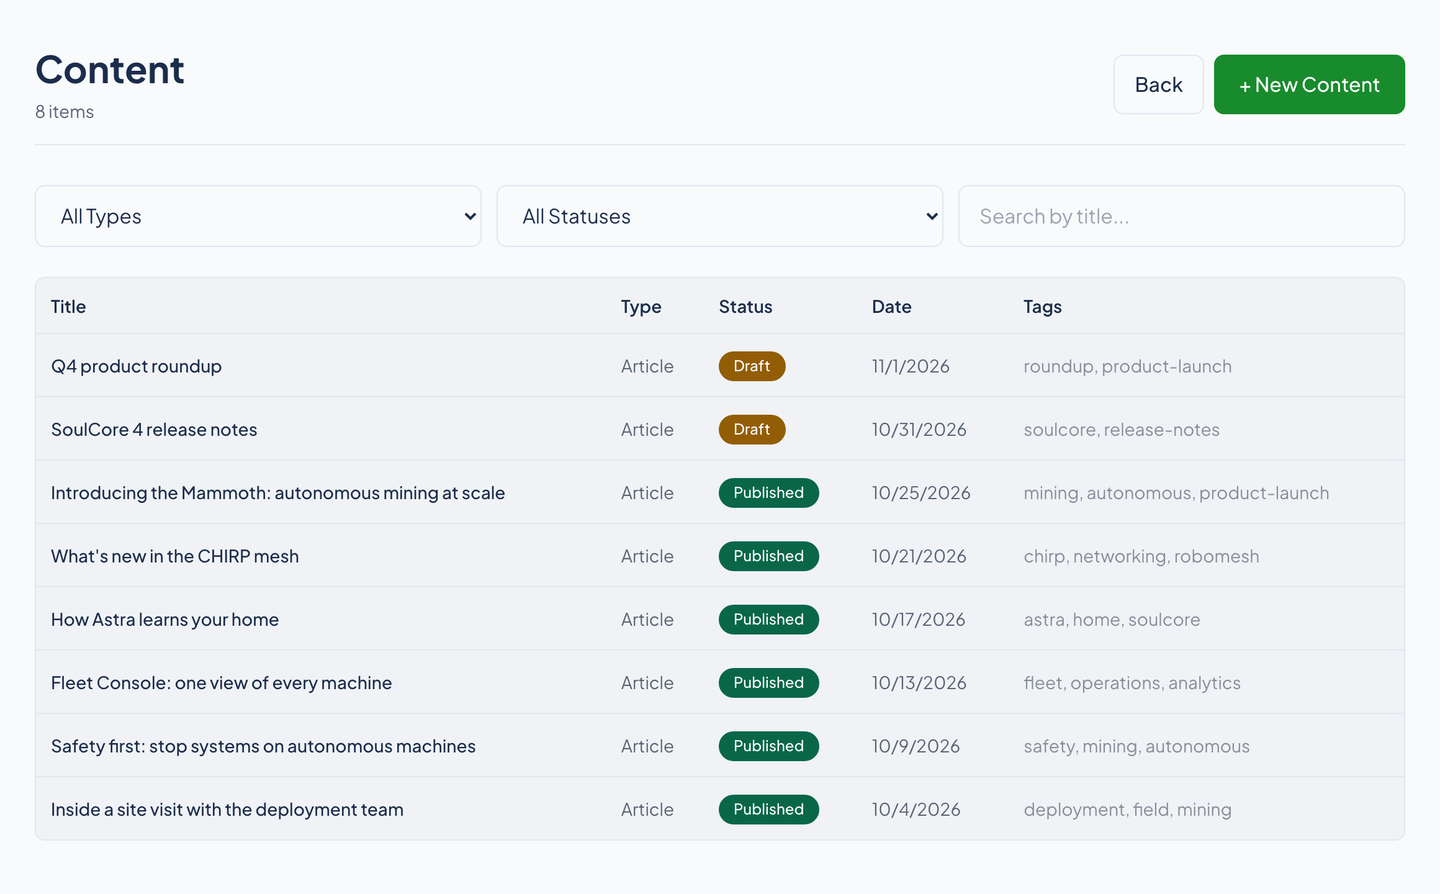Click the date 10/17/2026
This screenshot has height=894, width=1440.
918,619
